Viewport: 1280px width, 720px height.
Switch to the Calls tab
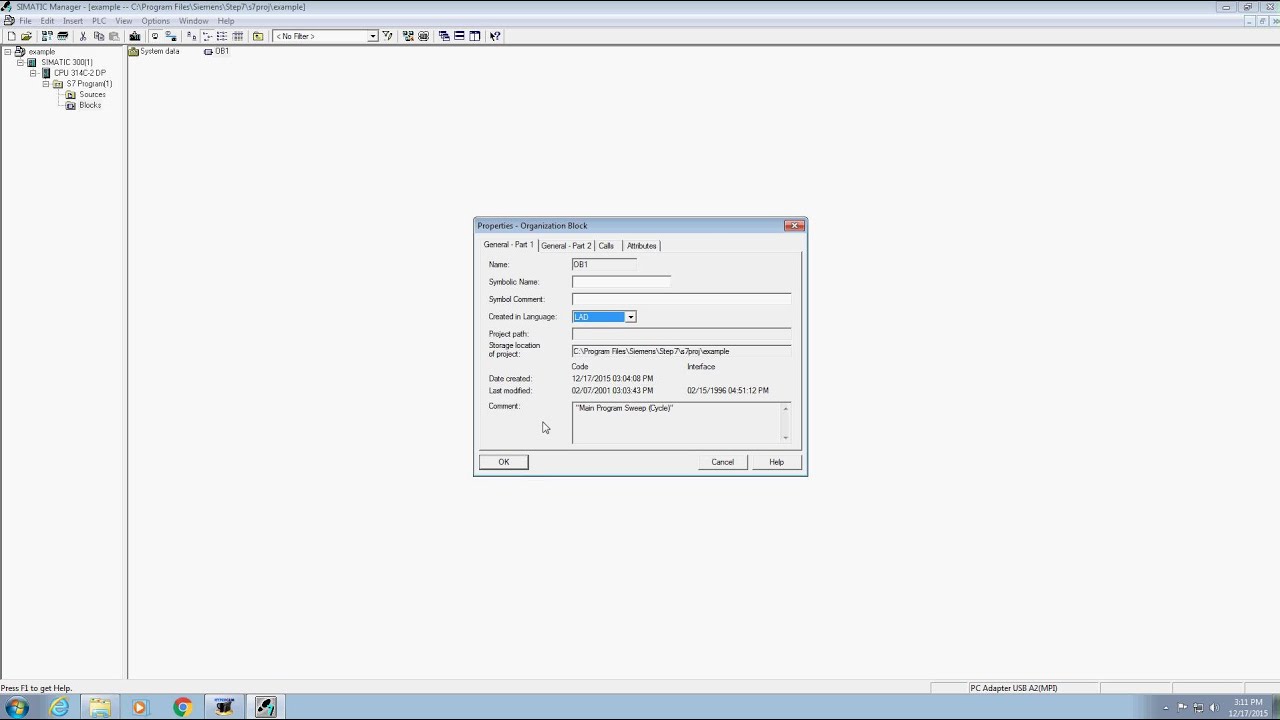click(606, 246)
